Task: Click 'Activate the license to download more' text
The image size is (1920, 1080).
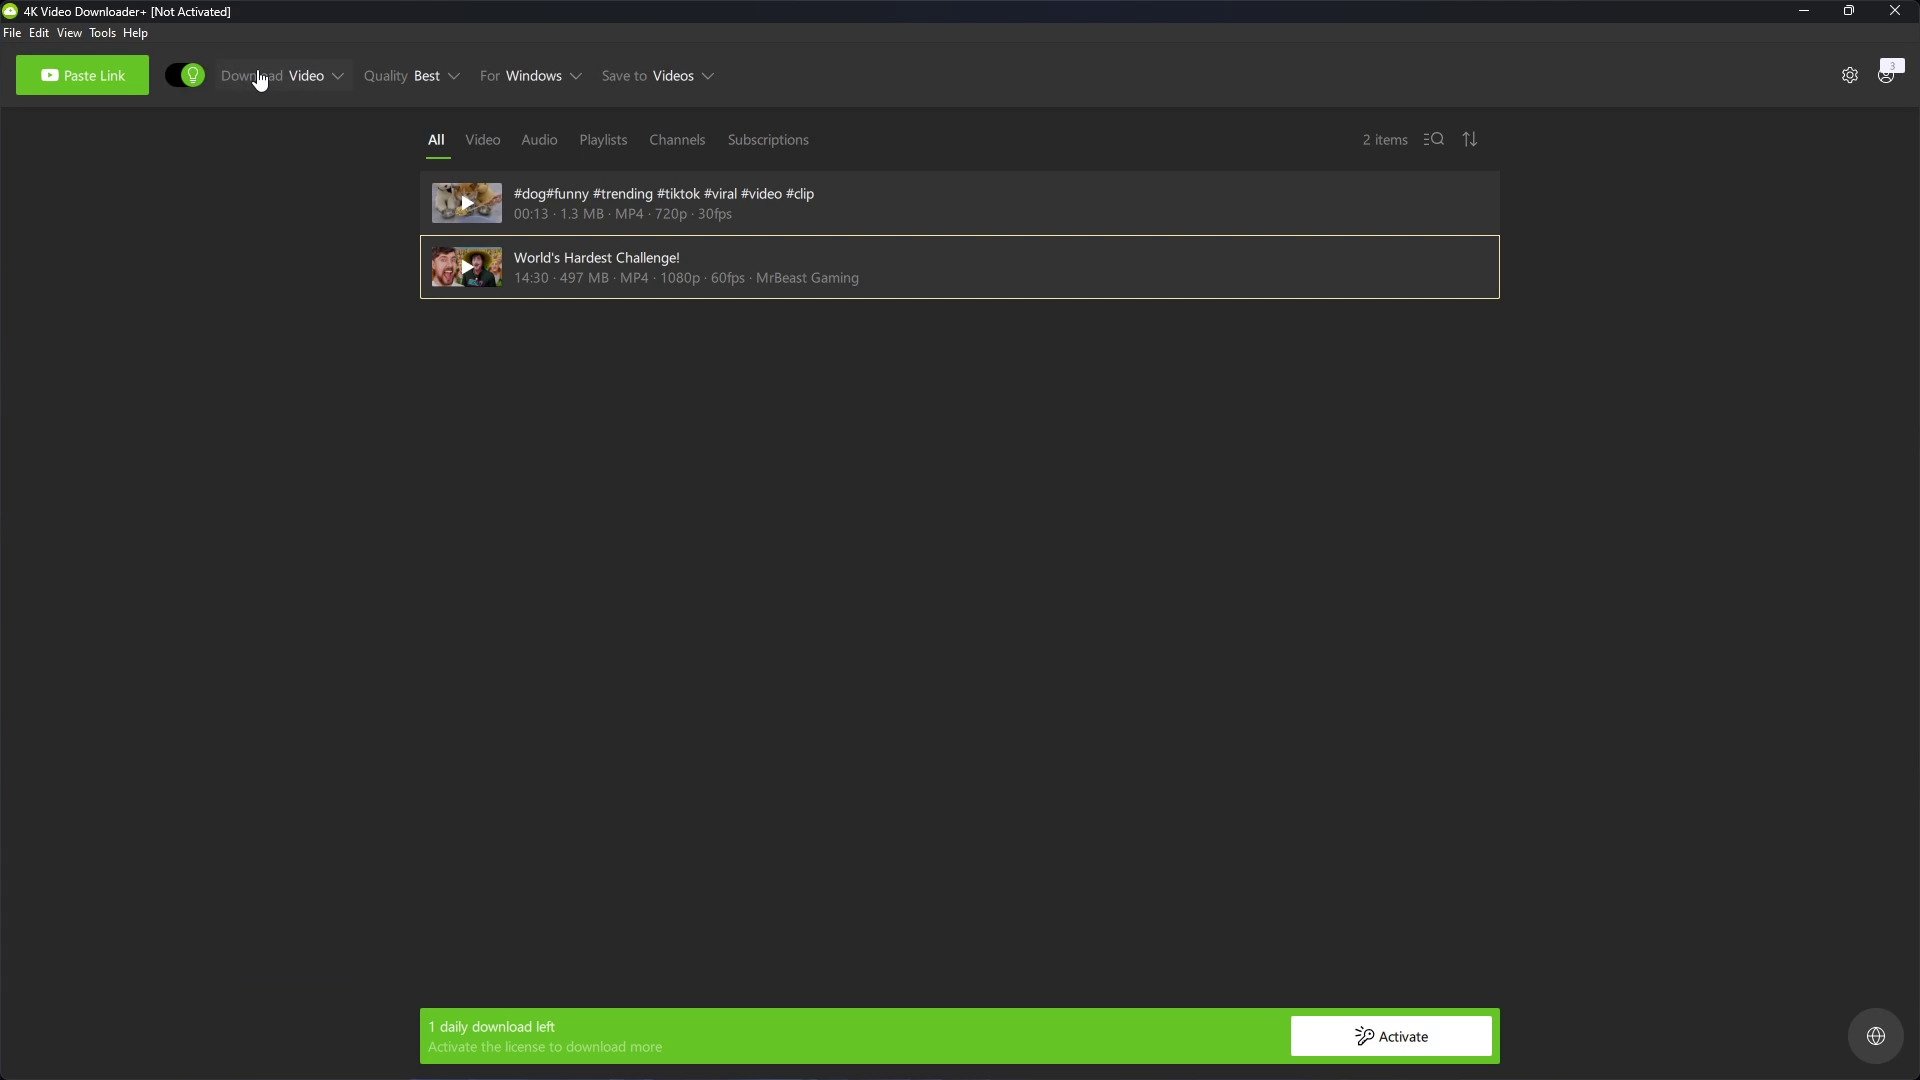Action: (545, 1047)
